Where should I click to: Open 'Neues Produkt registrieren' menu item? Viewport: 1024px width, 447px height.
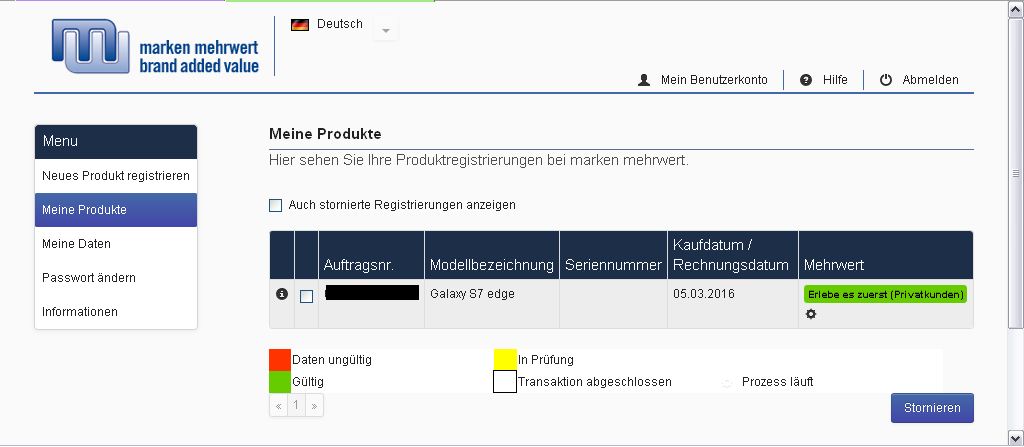116,176
